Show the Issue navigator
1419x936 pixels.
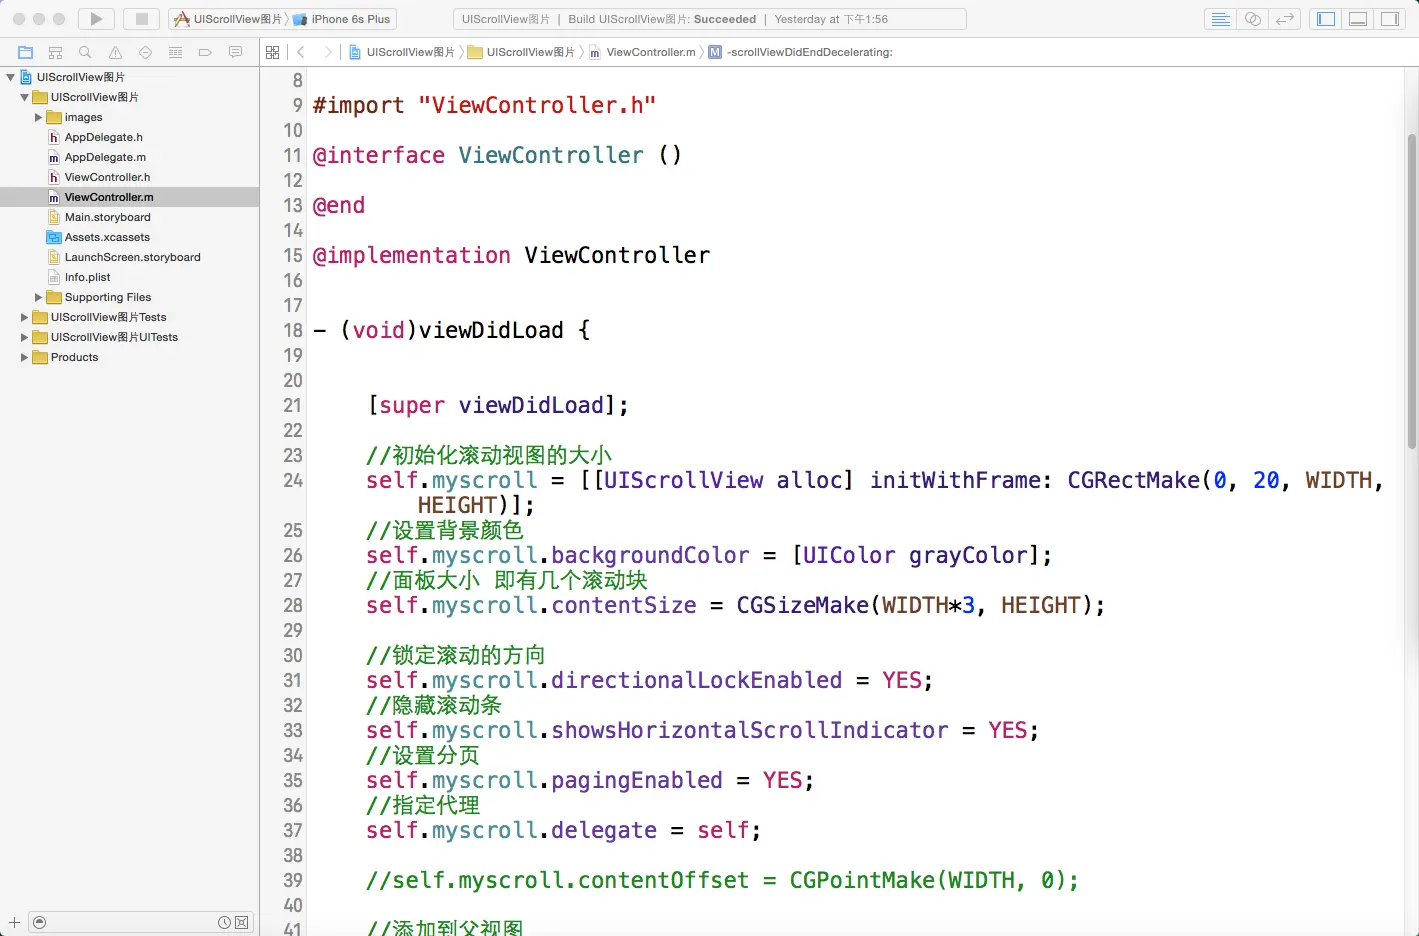[115, 52]
